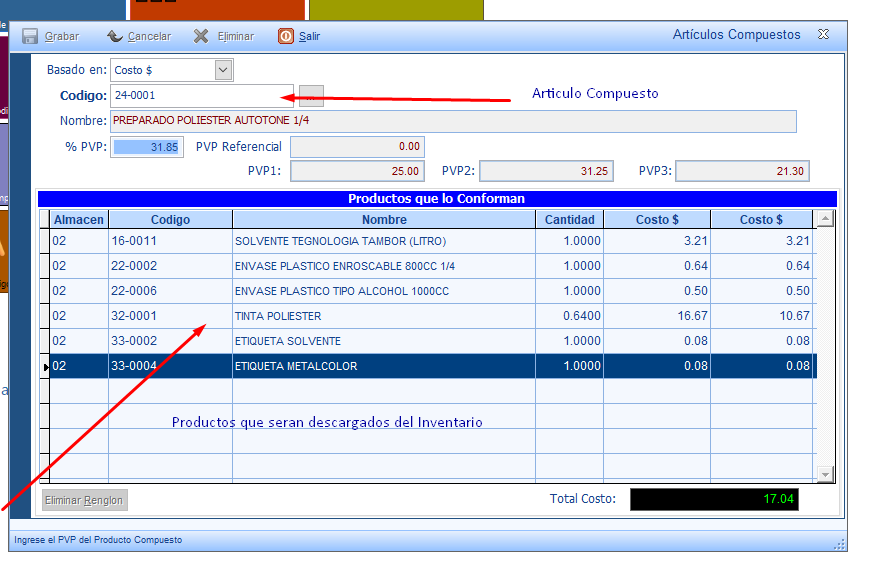872x581 pixels.
Task: Click the Grabar save icon
Action: click(30, 36)
